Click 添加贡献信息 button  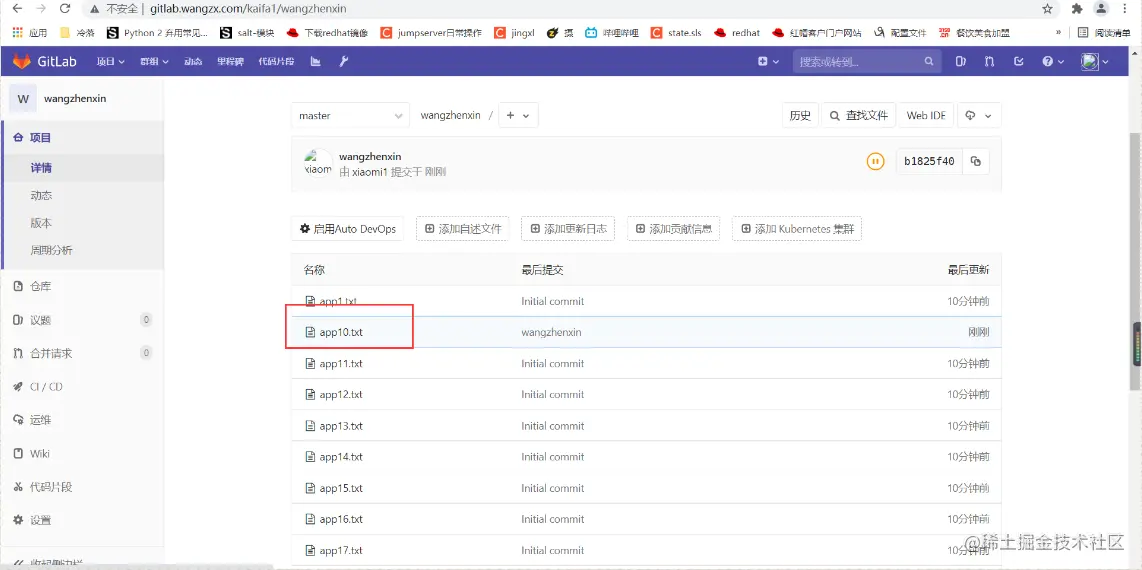(x=674, y=229)
